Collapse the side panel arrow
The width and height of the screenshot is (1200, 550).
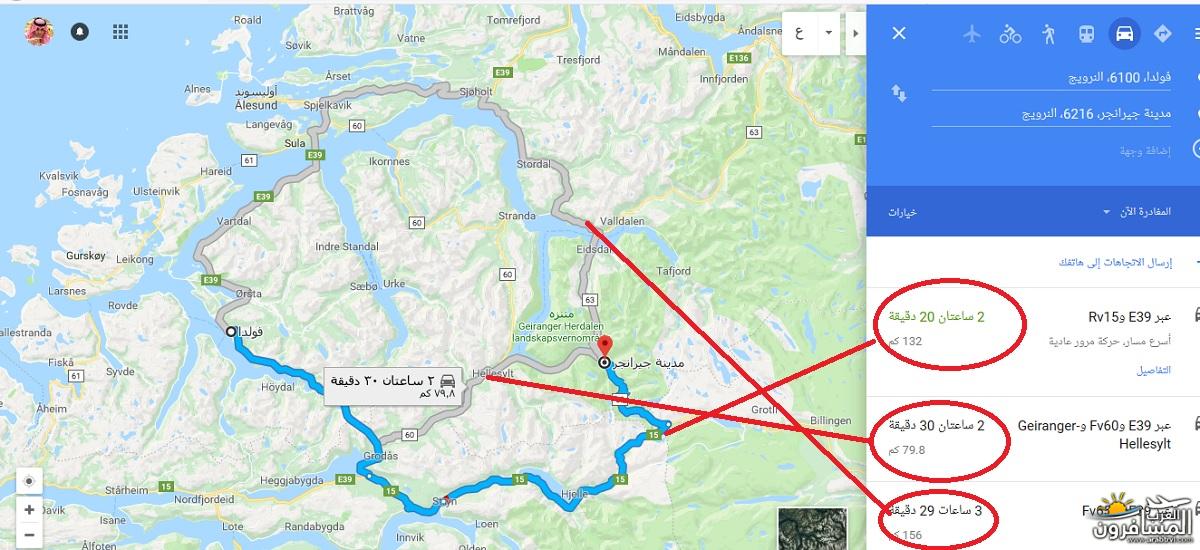click(853, 33)
